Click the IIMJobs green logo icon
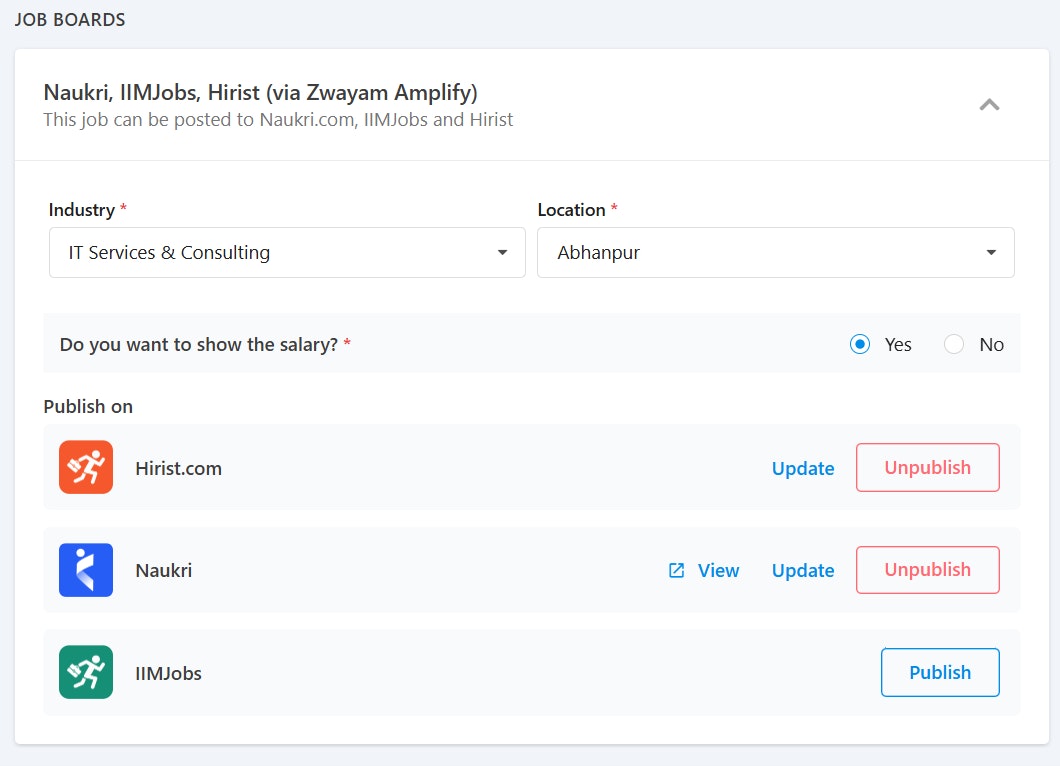Viewport: 1060px width, 766px height. (86, 672)
